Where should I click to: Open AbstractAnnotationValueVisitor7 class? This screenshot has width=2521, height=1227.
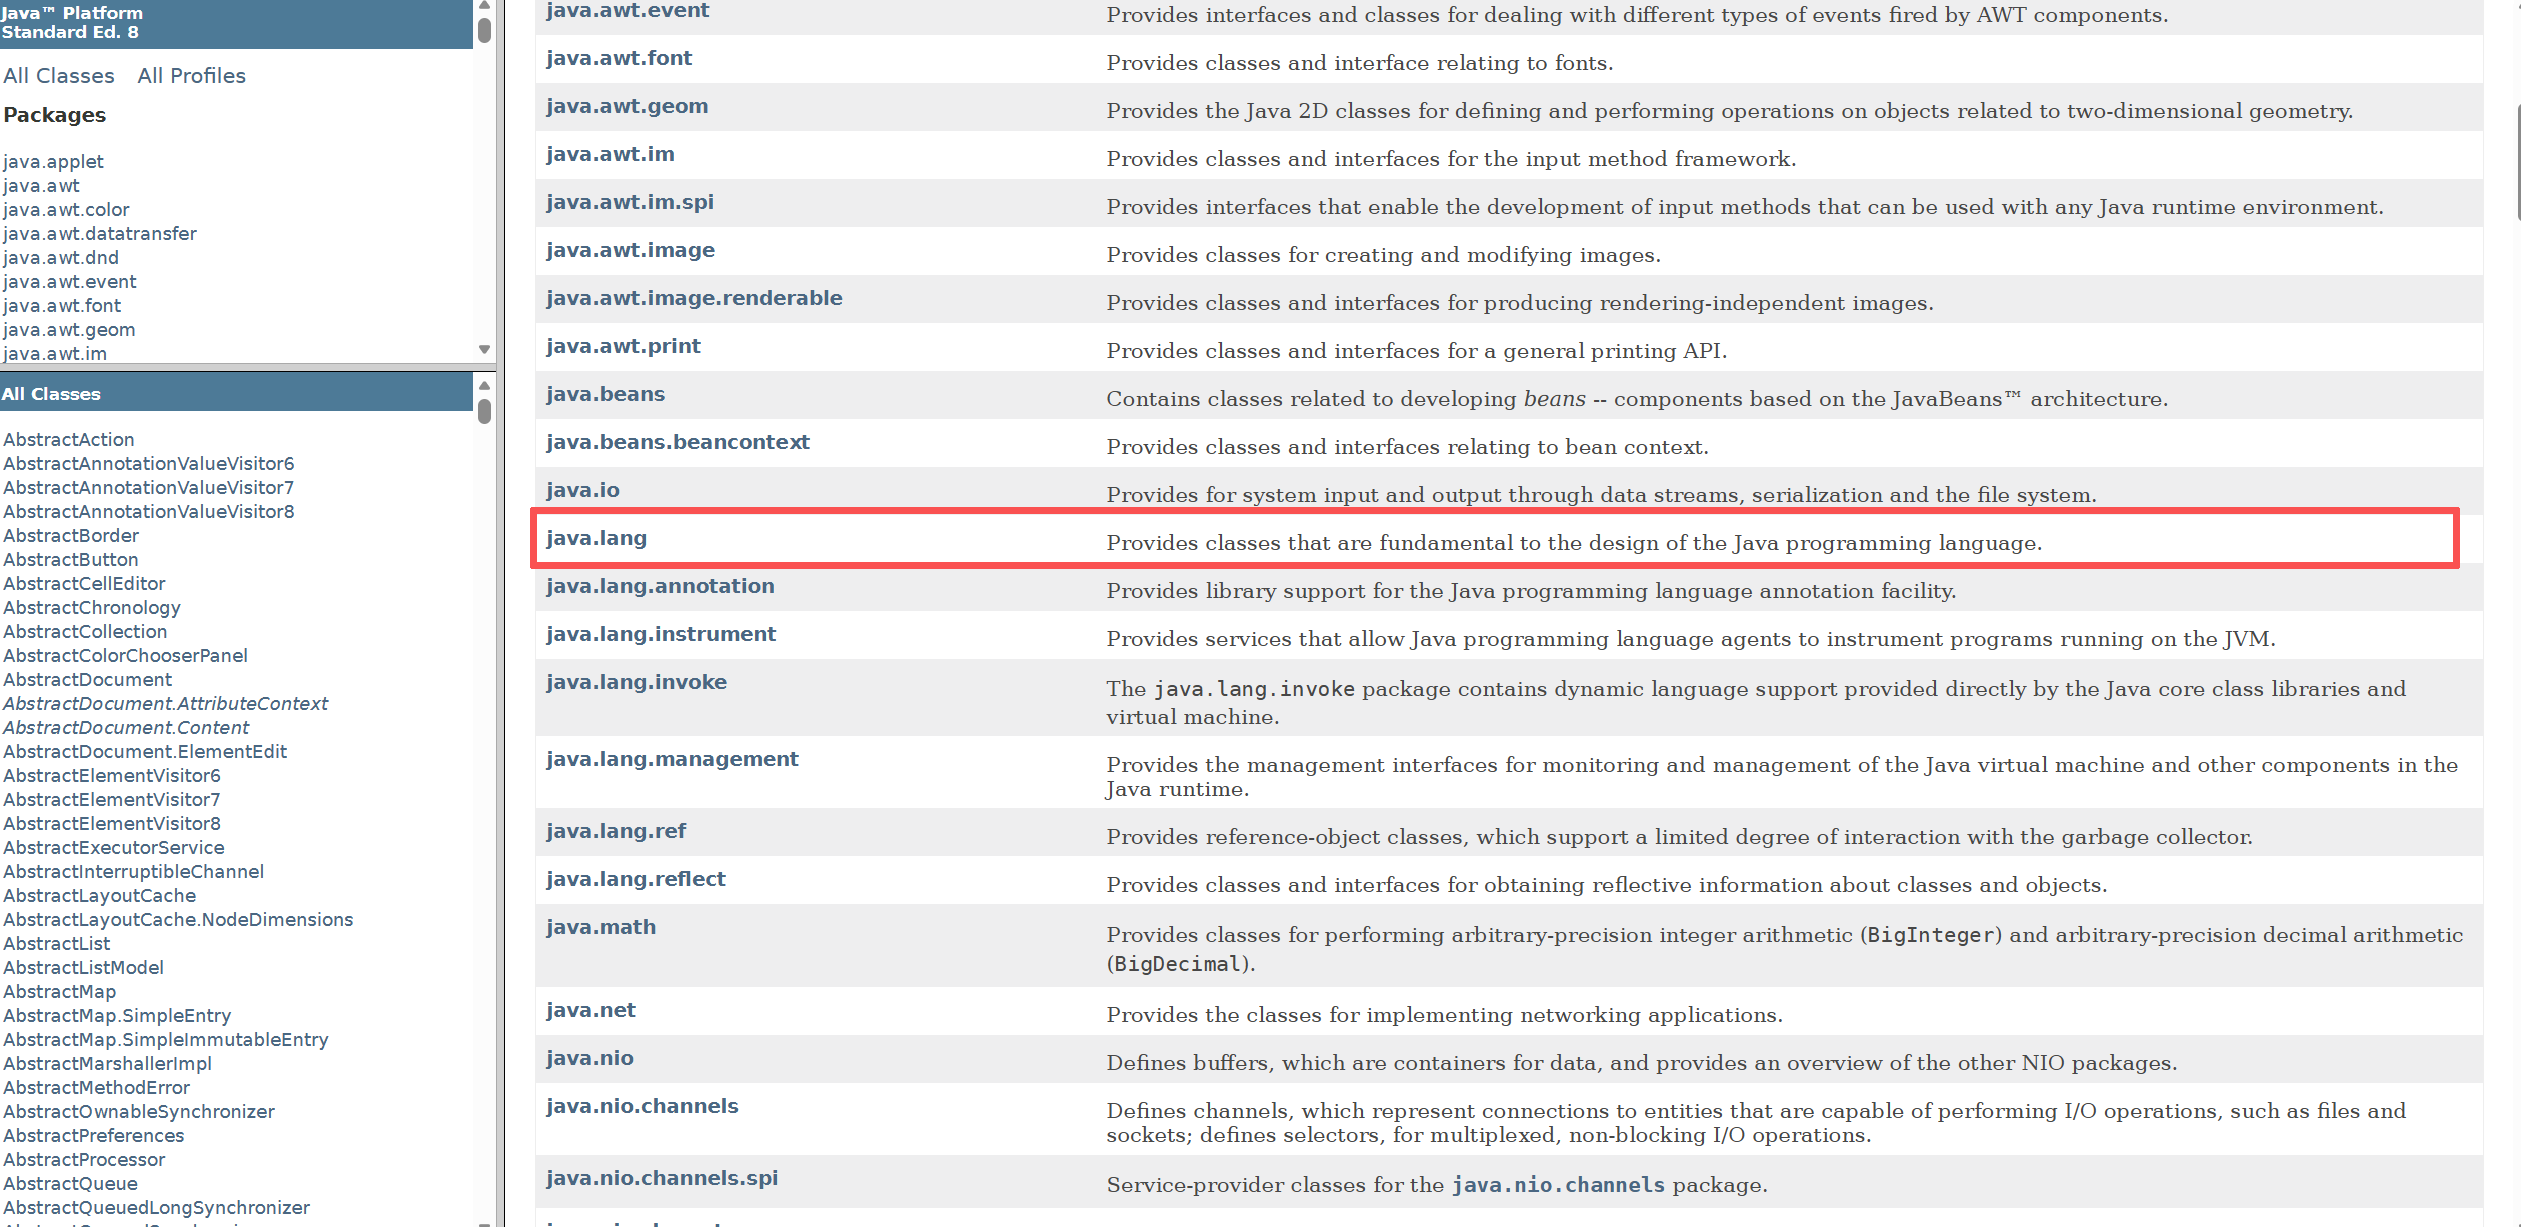(148, 488)
